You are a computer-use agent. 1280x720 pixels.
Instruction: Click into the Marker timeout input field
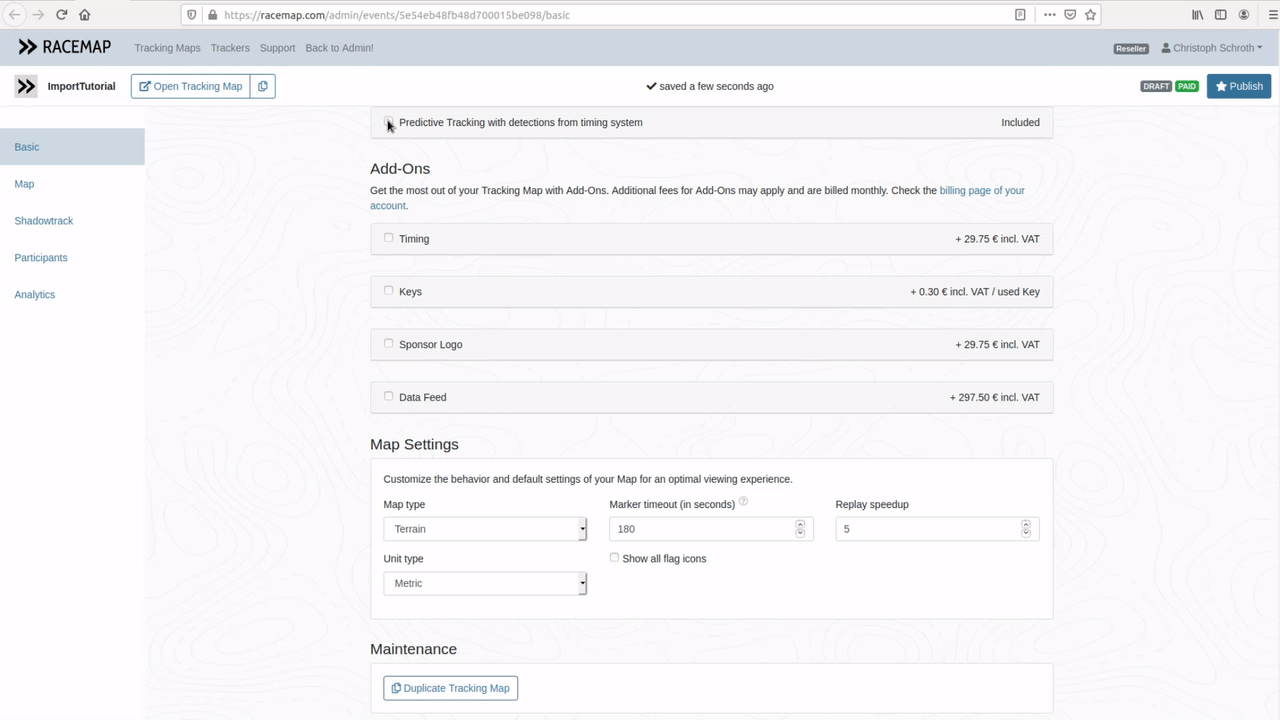[700, 529]
